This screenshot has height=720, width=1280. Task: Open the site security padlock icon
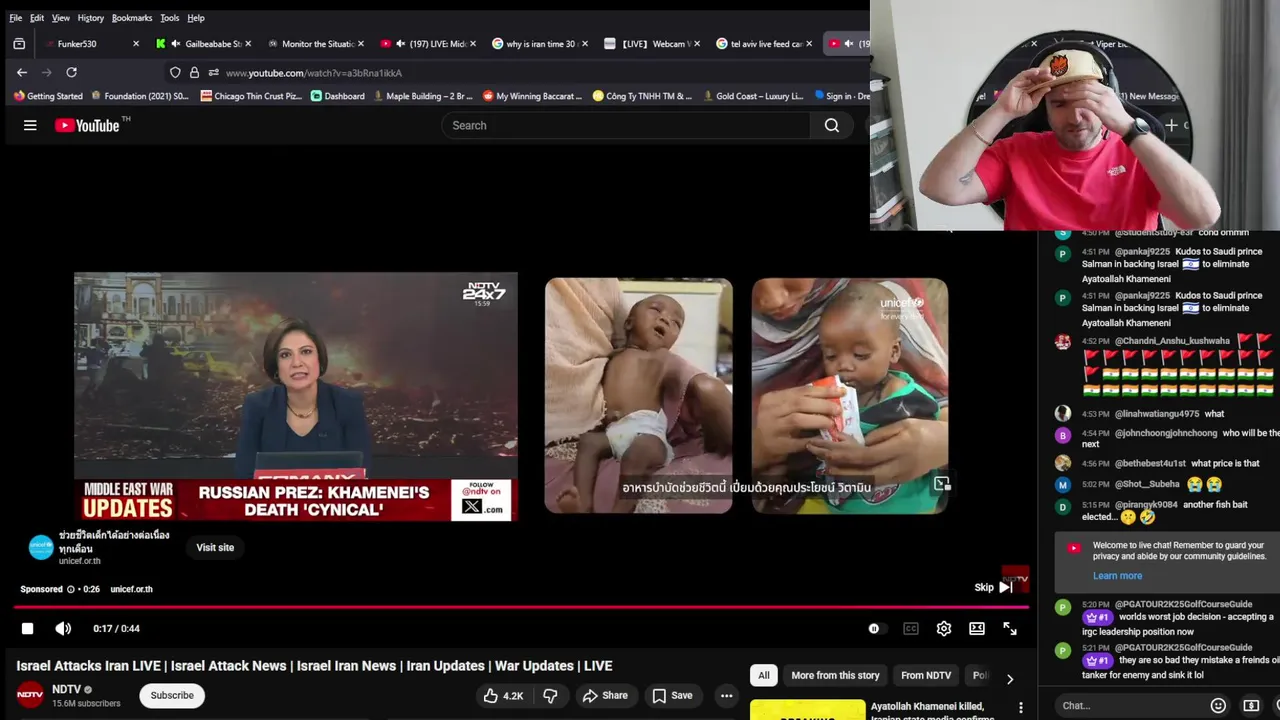194,73
